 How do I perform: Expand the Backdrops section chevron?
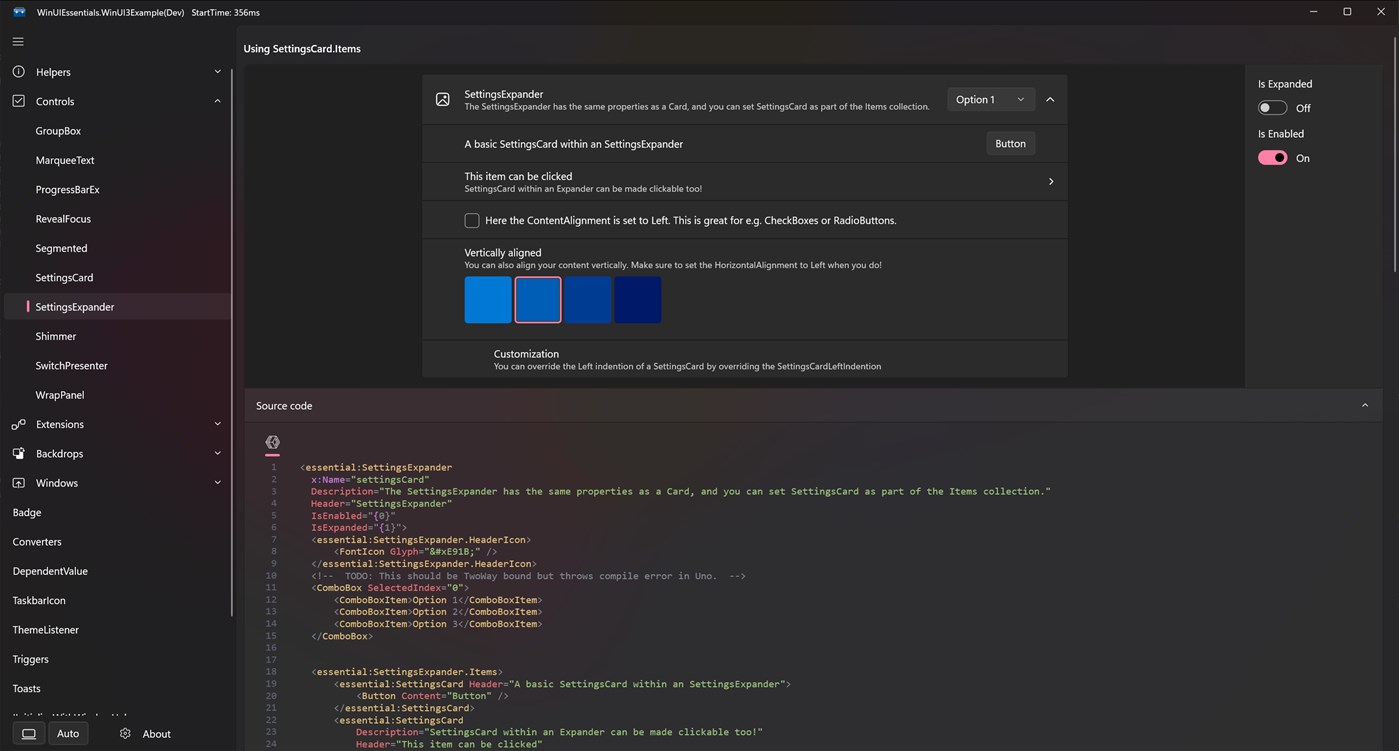(x=217, y=453)
